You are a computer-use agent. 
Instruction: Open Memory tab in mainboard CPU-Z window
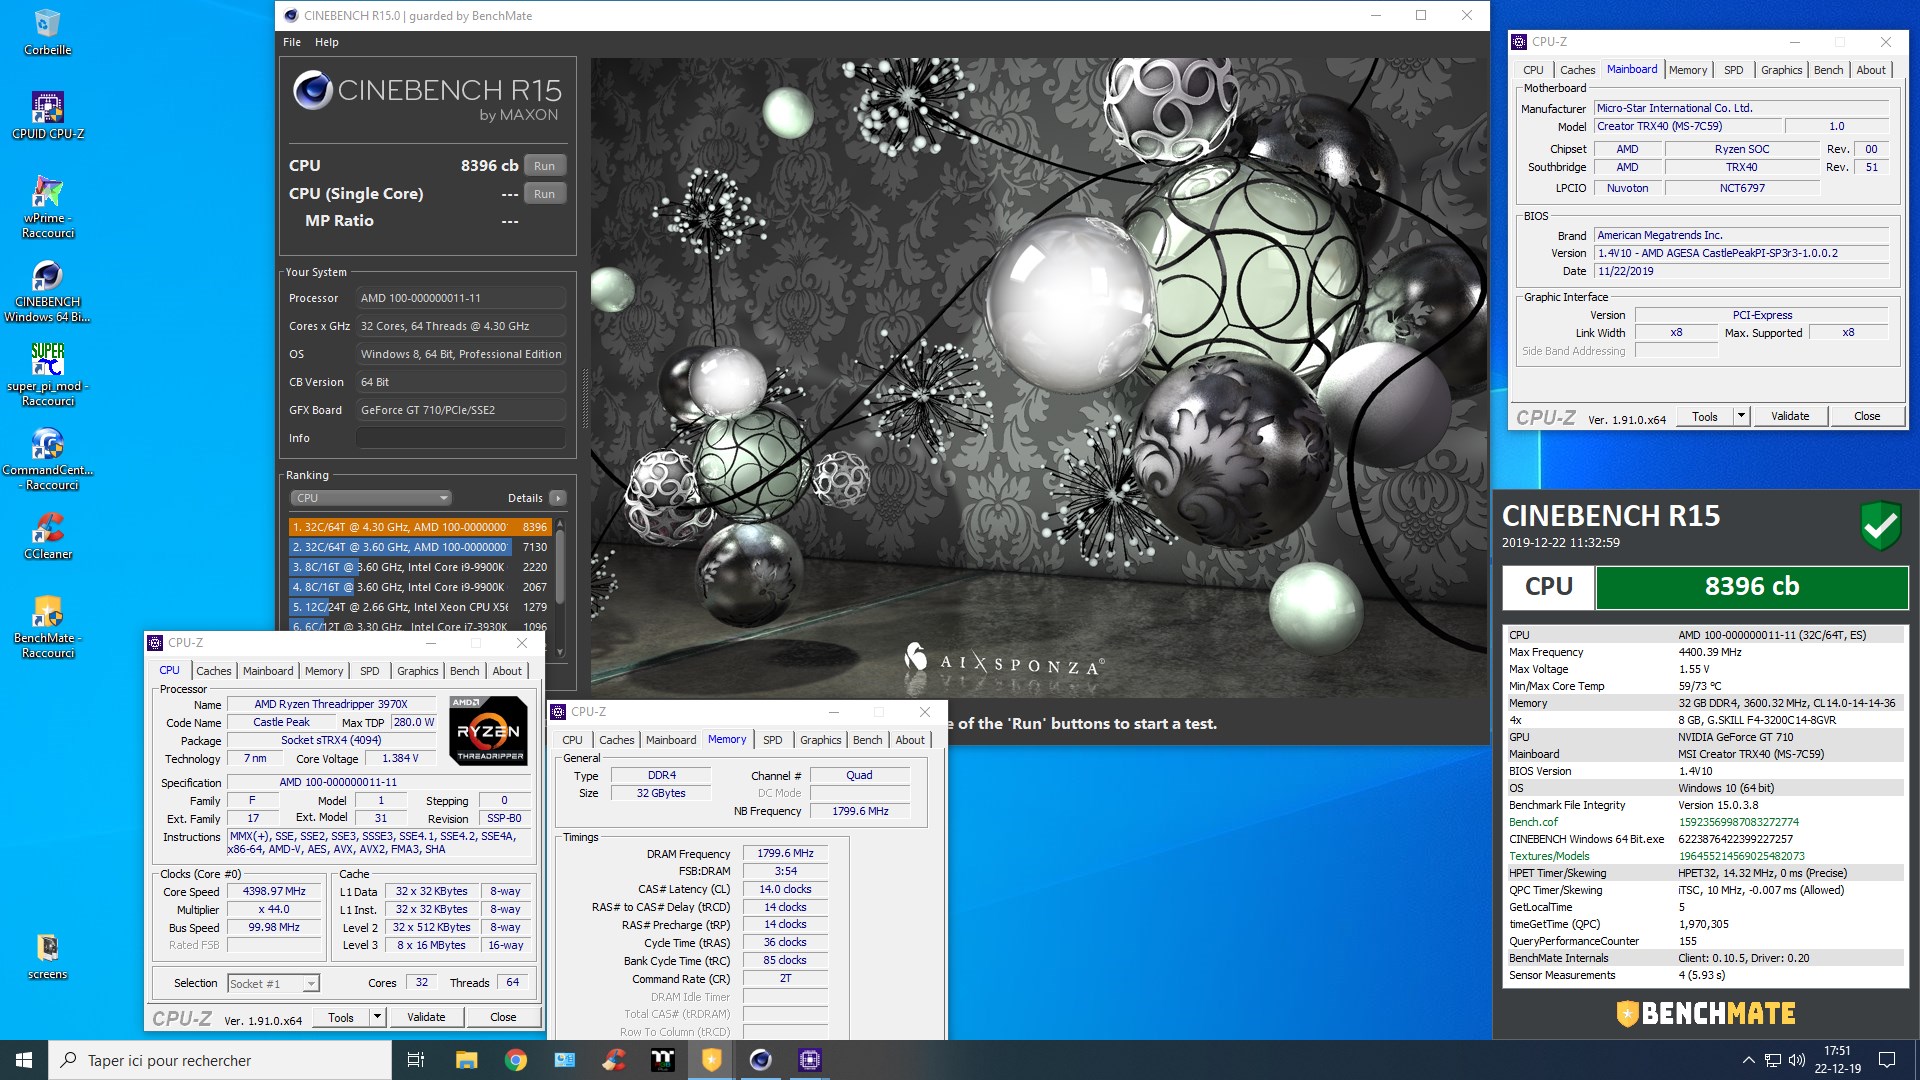click(1688, 70)
